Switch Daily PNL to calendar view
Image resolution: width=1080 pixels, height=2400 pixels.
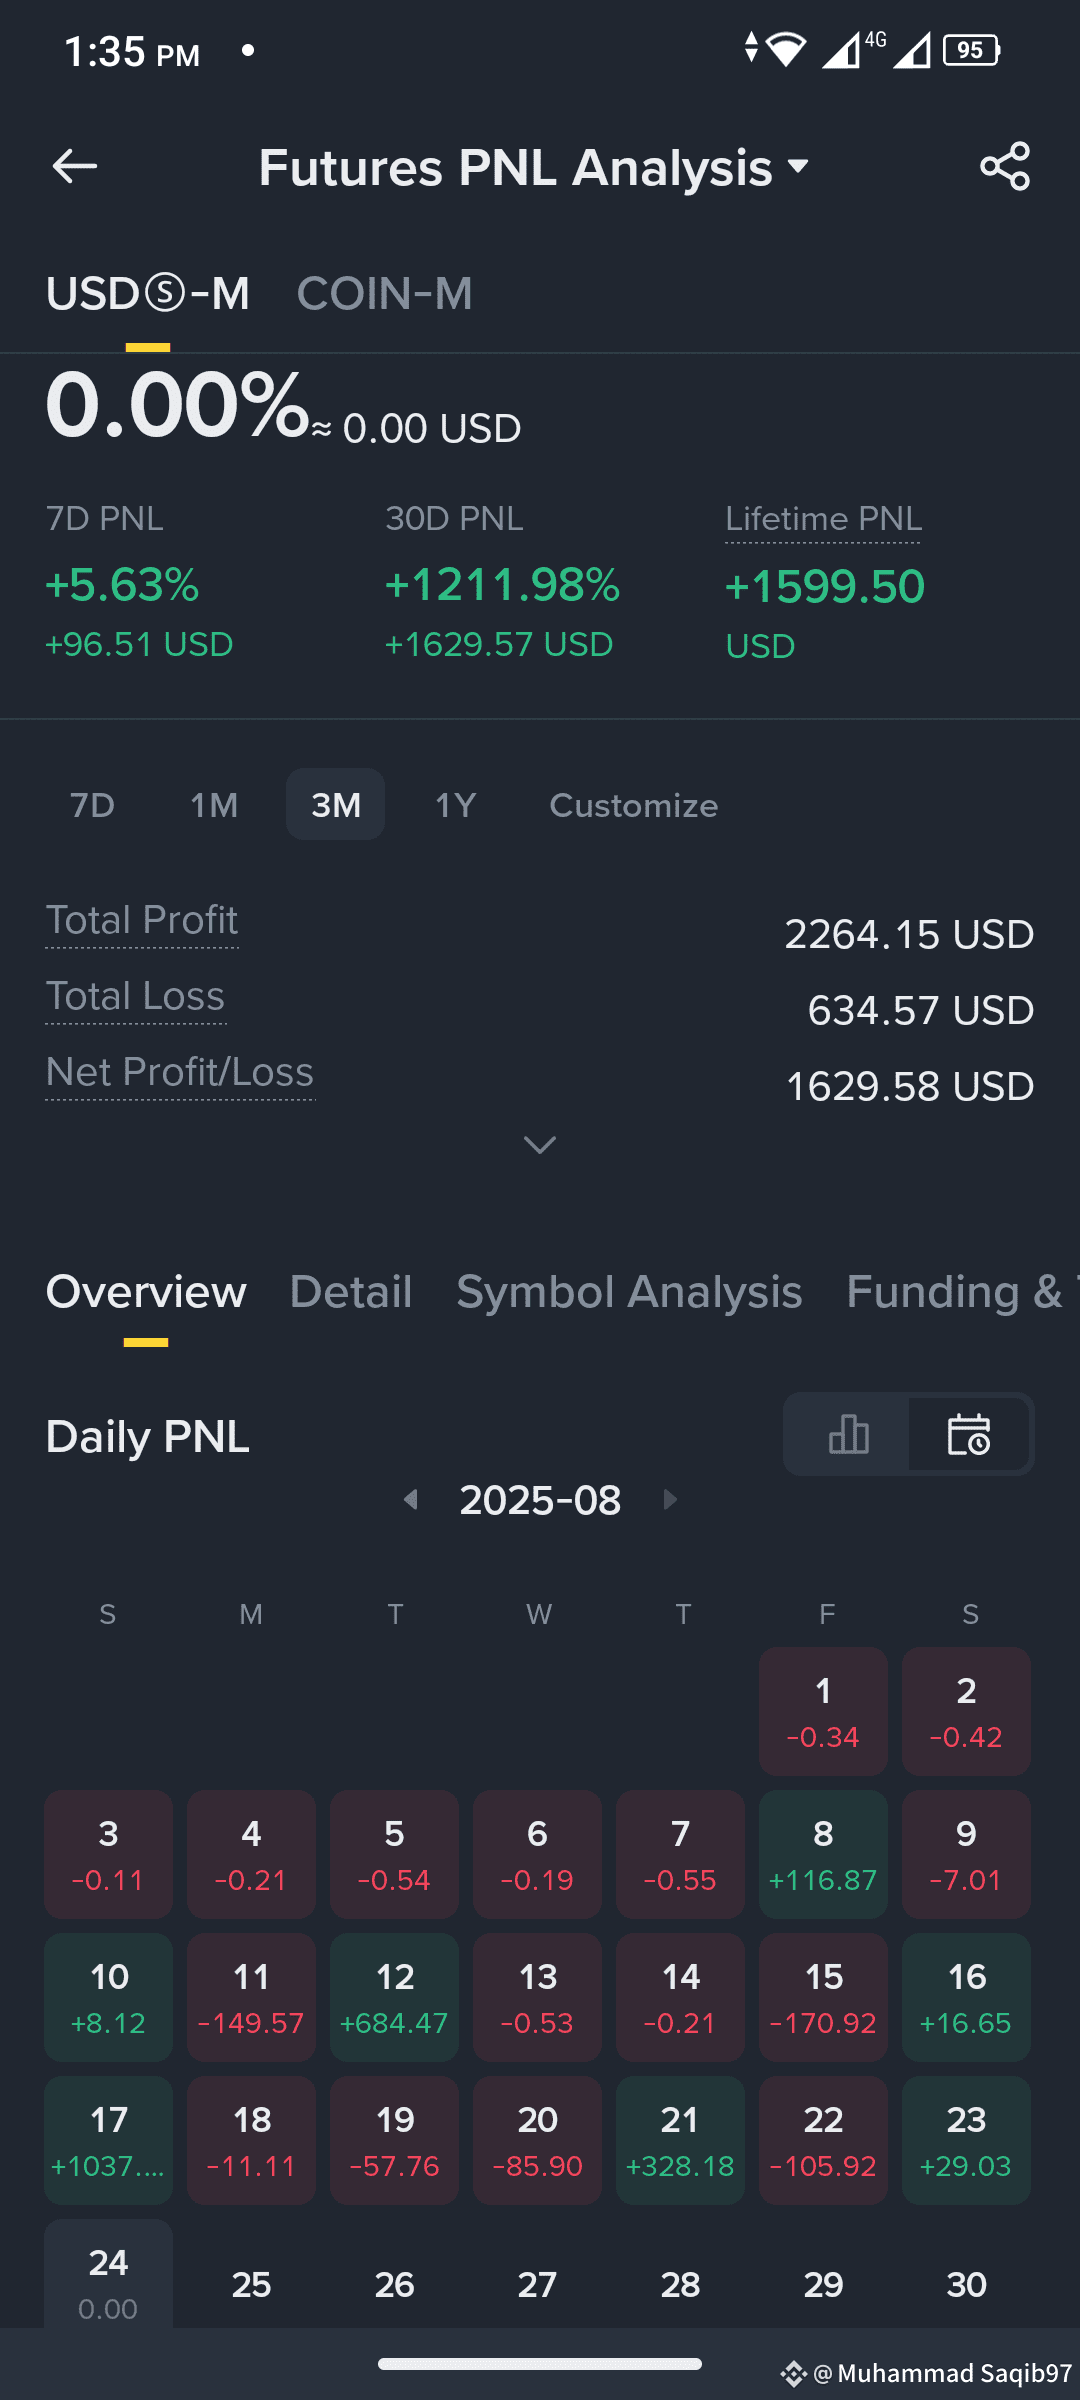coord(968,1434)
